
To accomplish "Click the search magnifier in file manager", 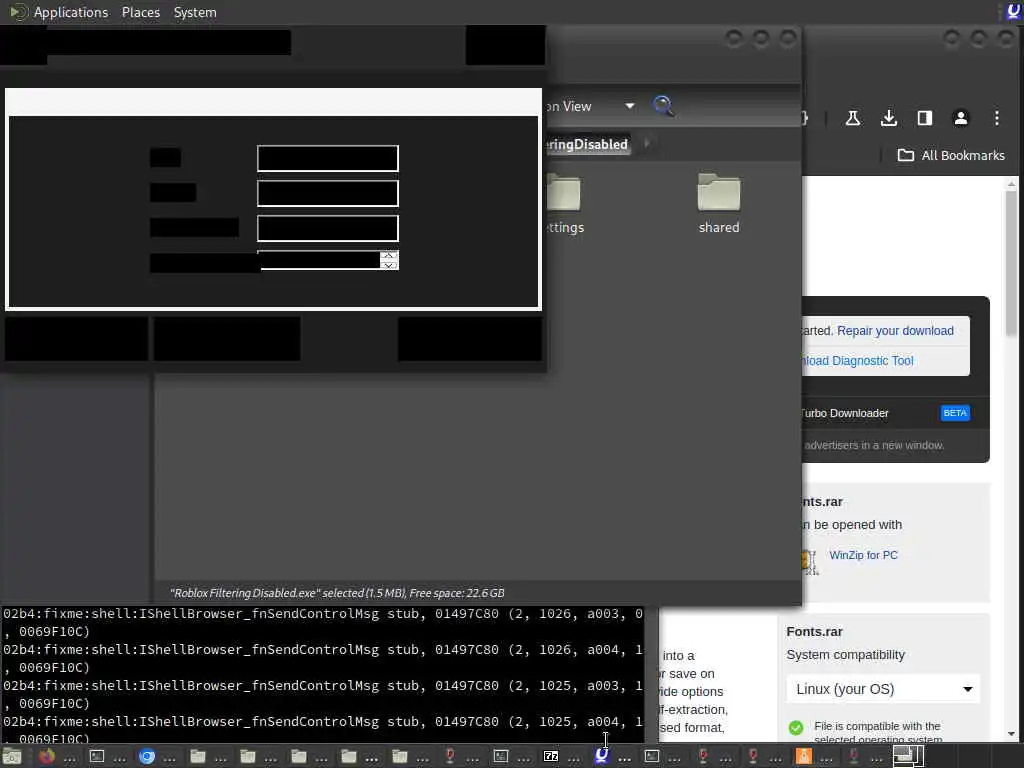I will tap(663, 106).
